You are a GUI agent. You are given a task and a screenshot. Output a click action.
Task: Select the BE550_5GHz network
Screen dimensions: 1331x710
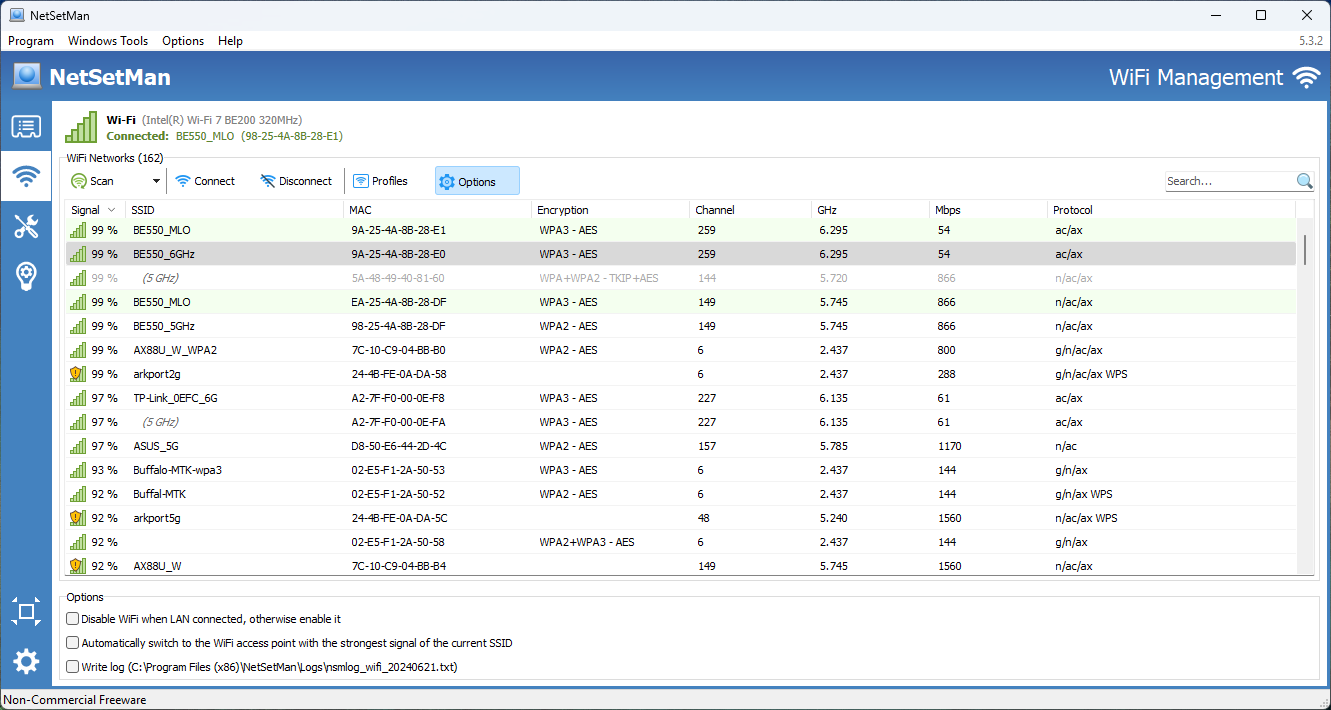681,326
